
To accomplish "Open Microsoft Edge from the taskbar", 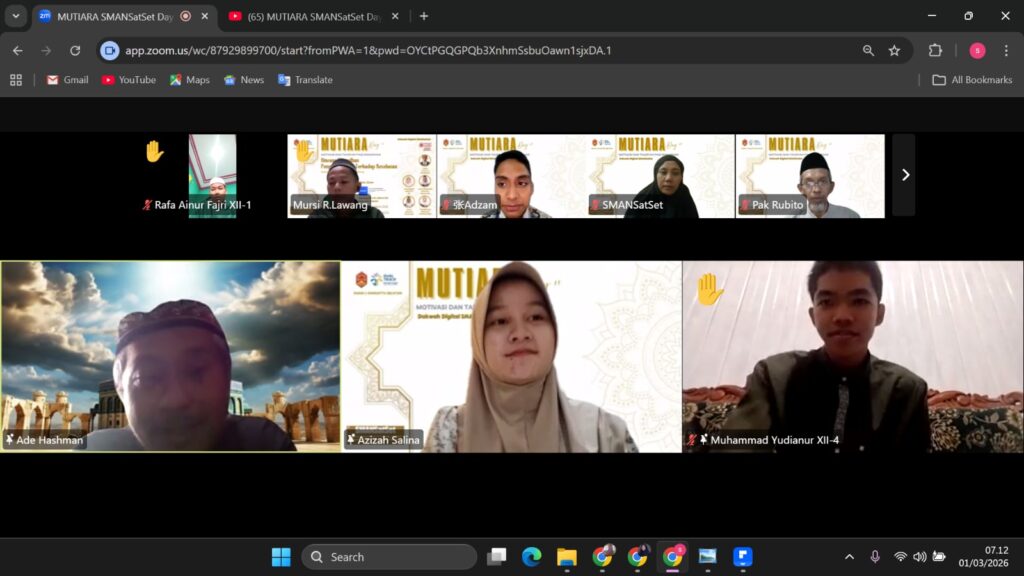I will pos(531,556).
